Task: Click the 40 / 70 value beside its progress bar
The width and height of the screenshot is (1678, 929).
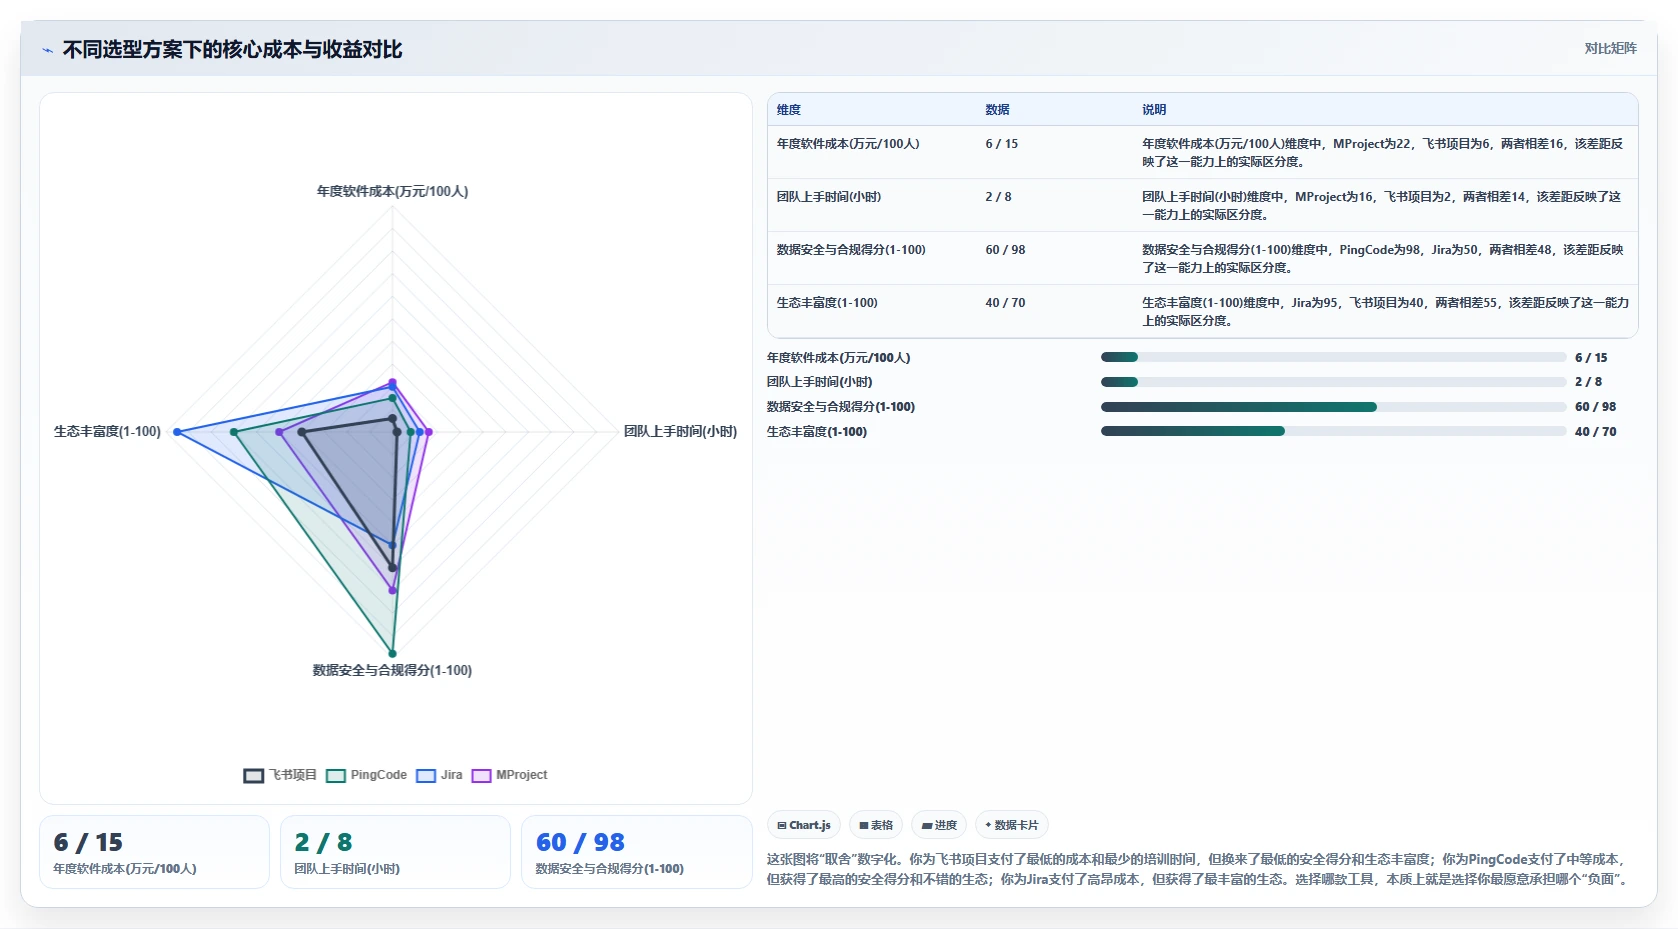Action: coord(1595,432)
